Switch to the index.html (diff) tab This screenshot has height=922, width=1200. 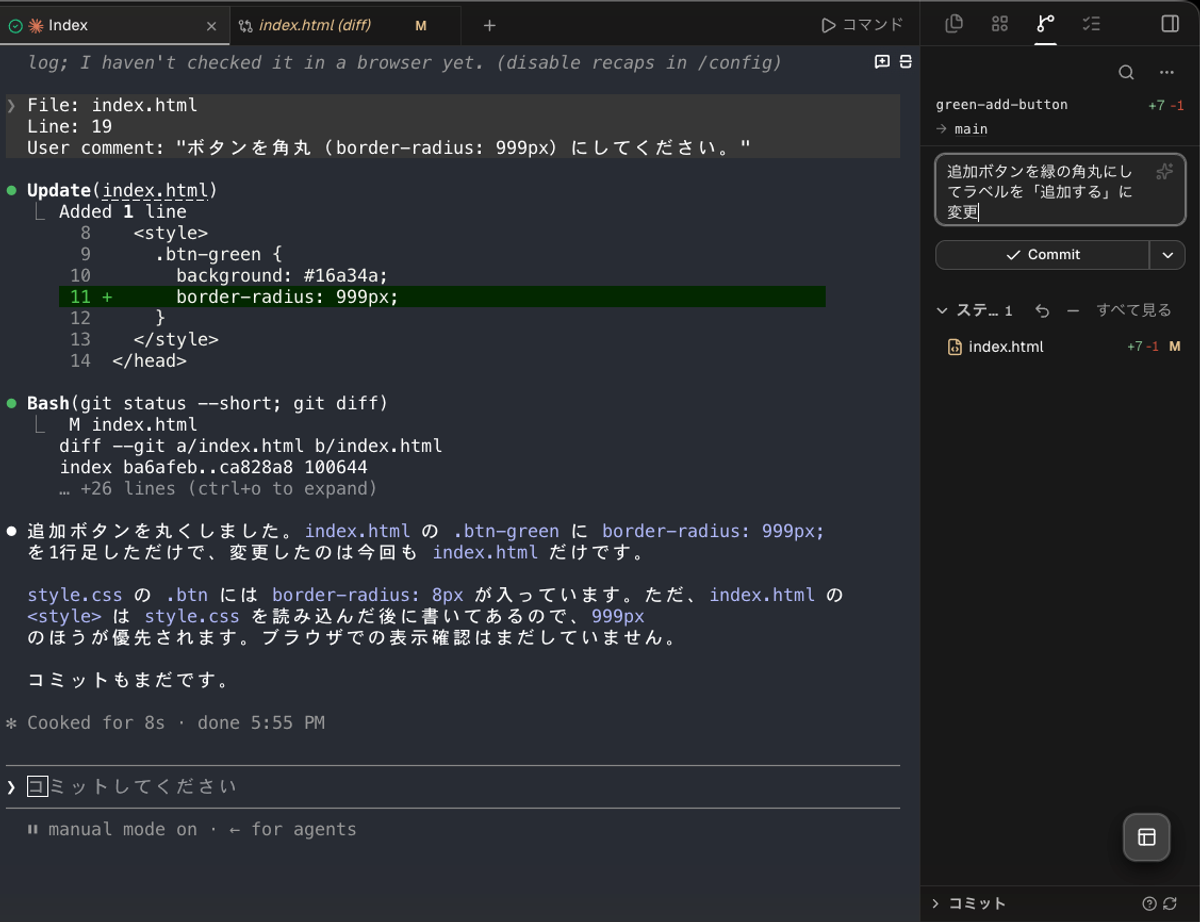point(345,25)
